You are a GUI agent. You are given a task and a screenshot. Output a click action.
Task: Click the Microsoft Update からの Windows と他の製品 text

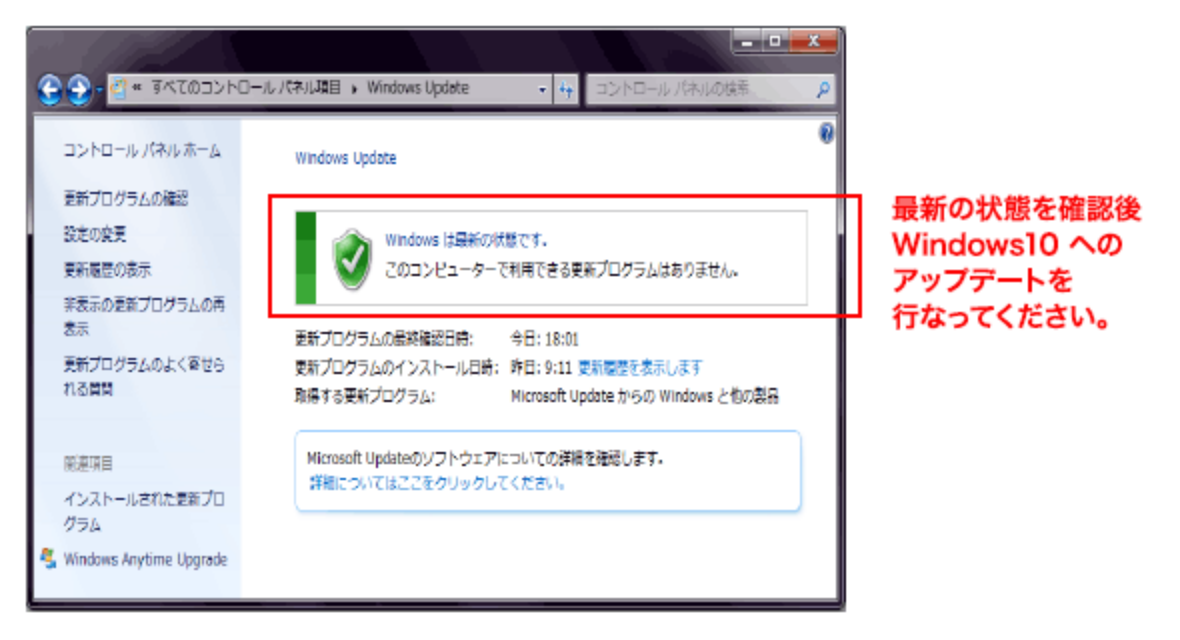[x=645, y=396]
